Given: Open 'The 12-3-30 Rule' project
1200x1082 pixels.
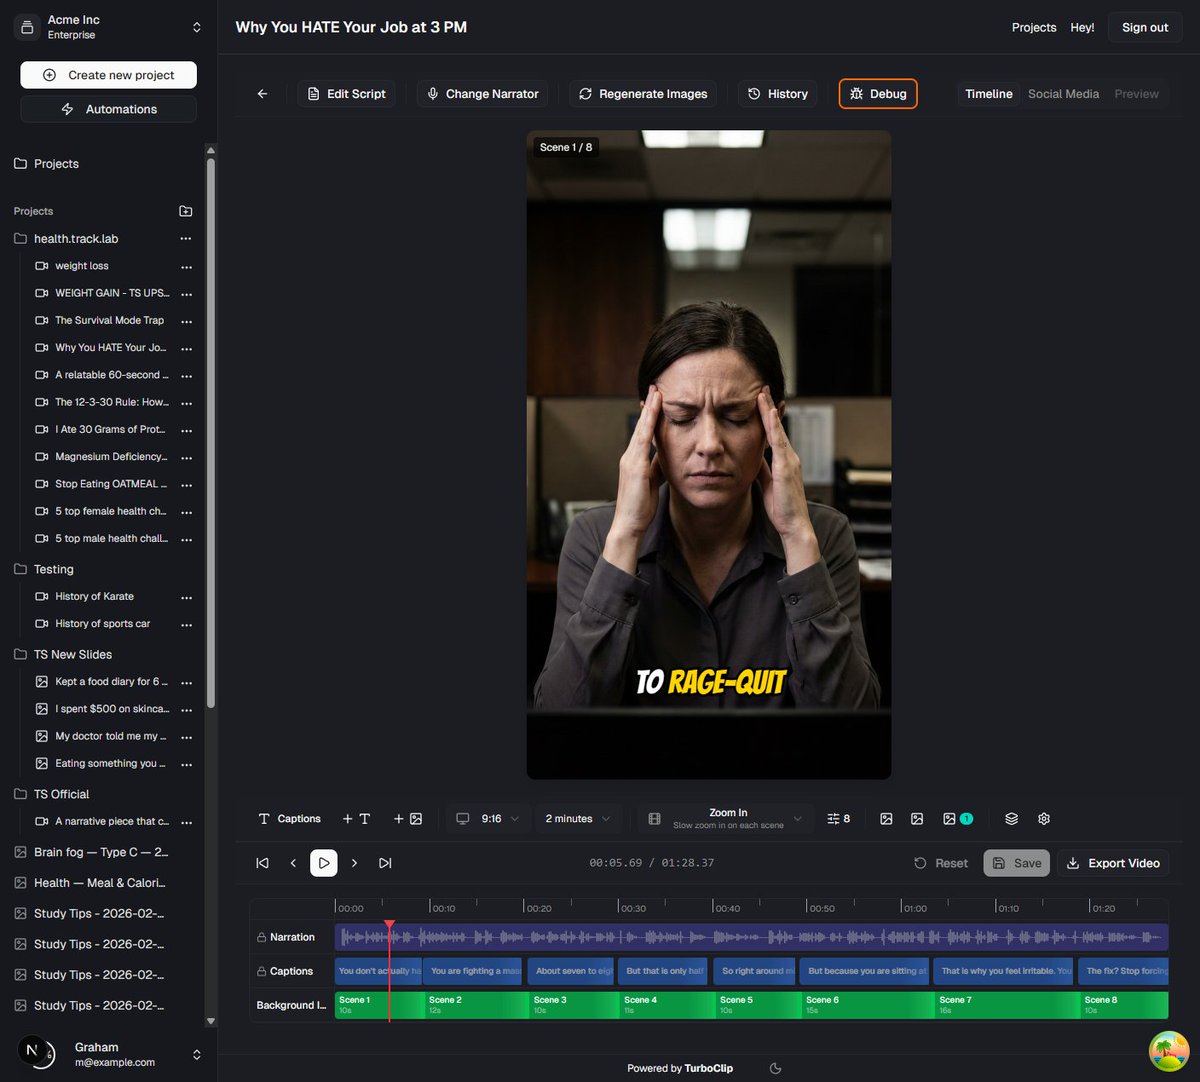Looking at the screenshot, I should tap(102, 402).
